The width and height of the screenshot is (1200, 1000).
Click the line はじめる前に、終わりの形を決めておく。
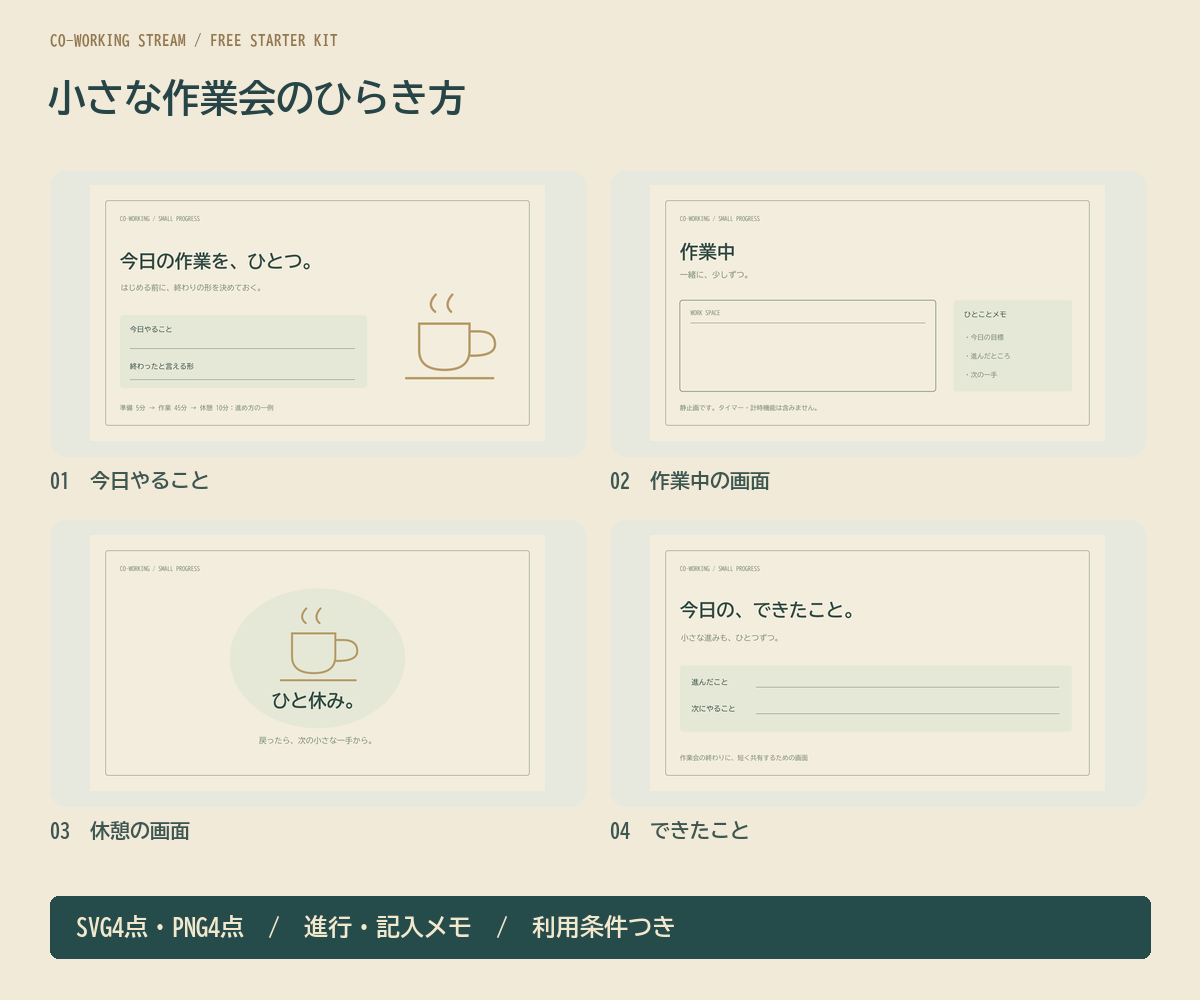click(x=191, y=288)
